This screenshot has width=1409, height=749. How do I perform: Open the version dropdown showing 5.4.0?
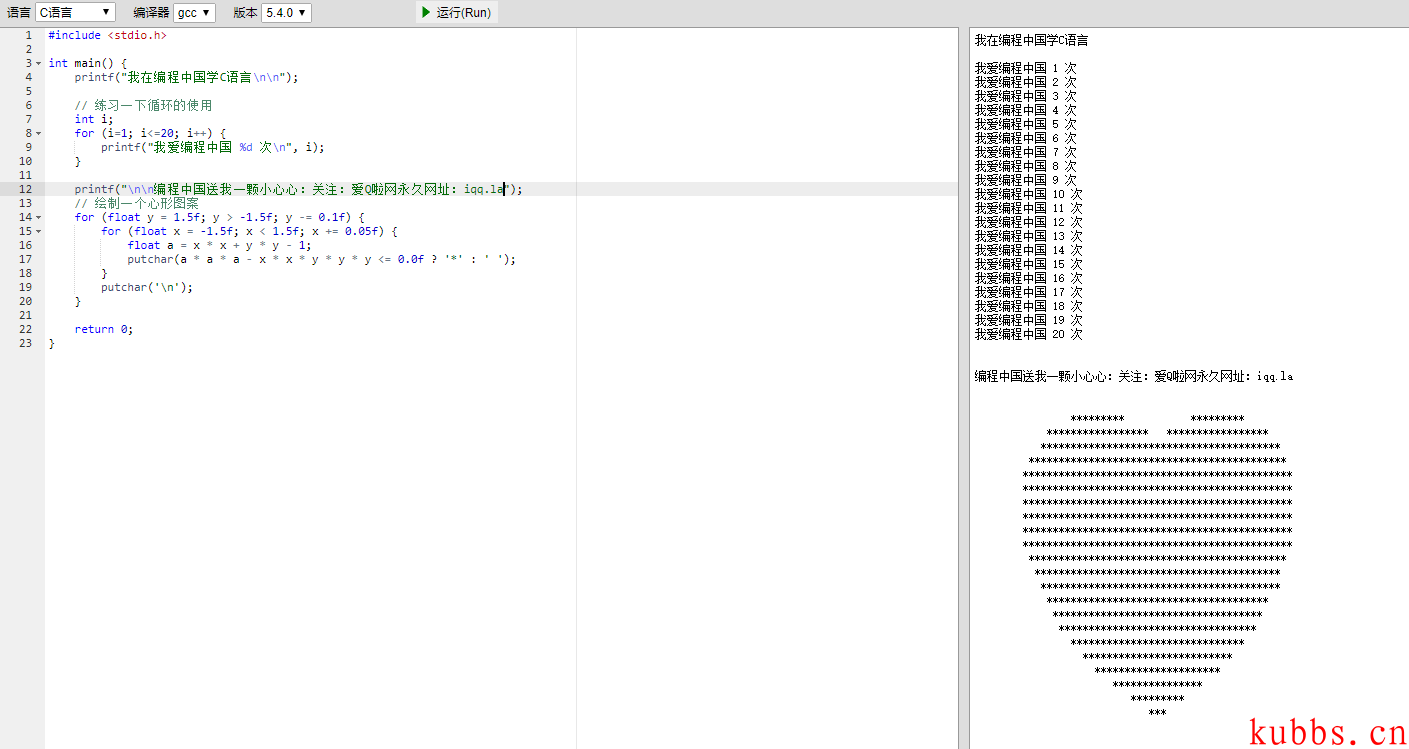(x=286, y=13)
